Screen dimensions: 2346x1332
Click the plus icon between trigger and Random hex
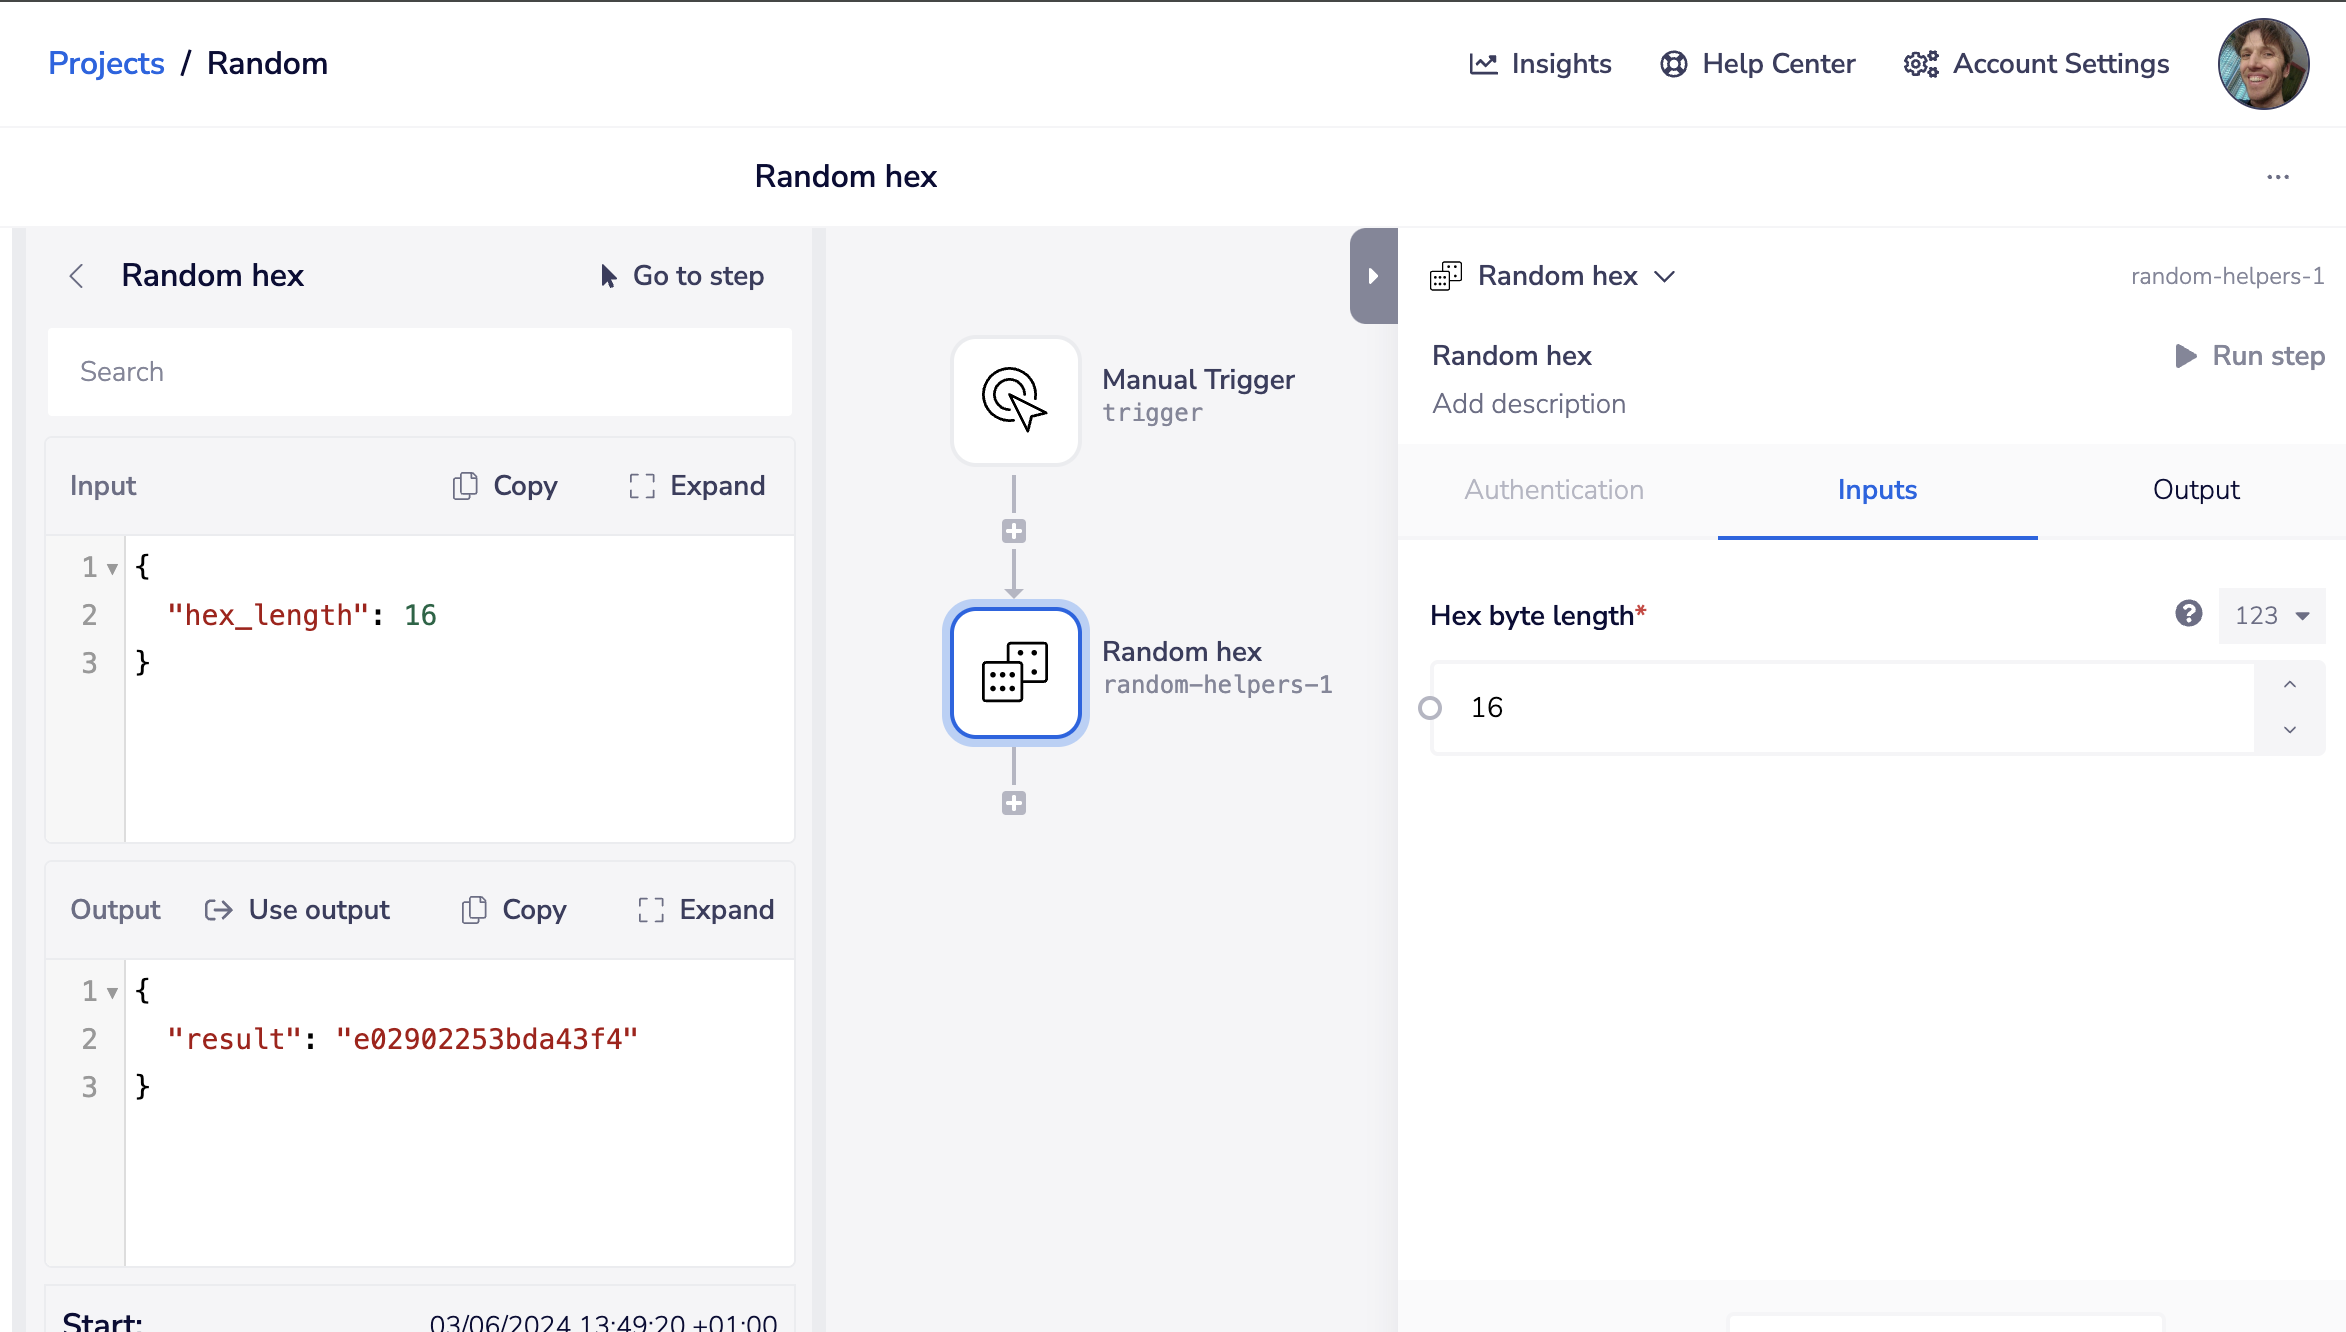[1014, 531]
